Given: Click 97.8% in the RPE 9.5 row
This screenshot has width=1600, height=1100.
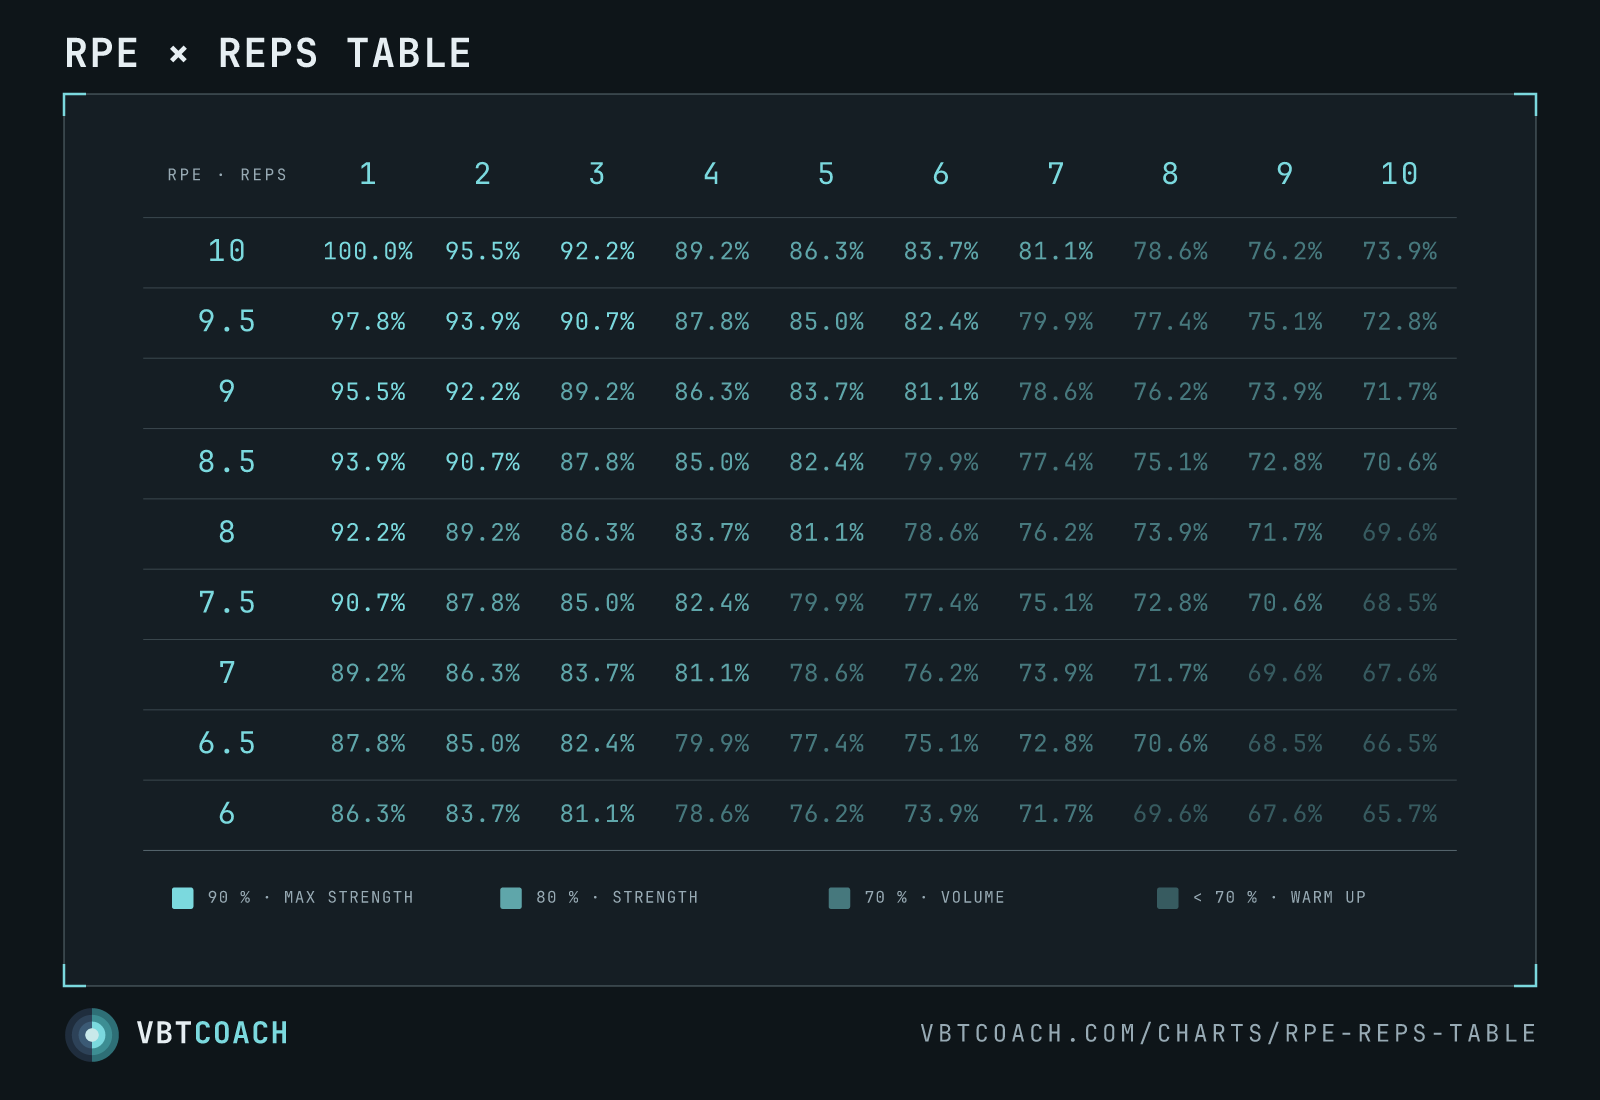Looking at the screenshot, I should point(368,321).
